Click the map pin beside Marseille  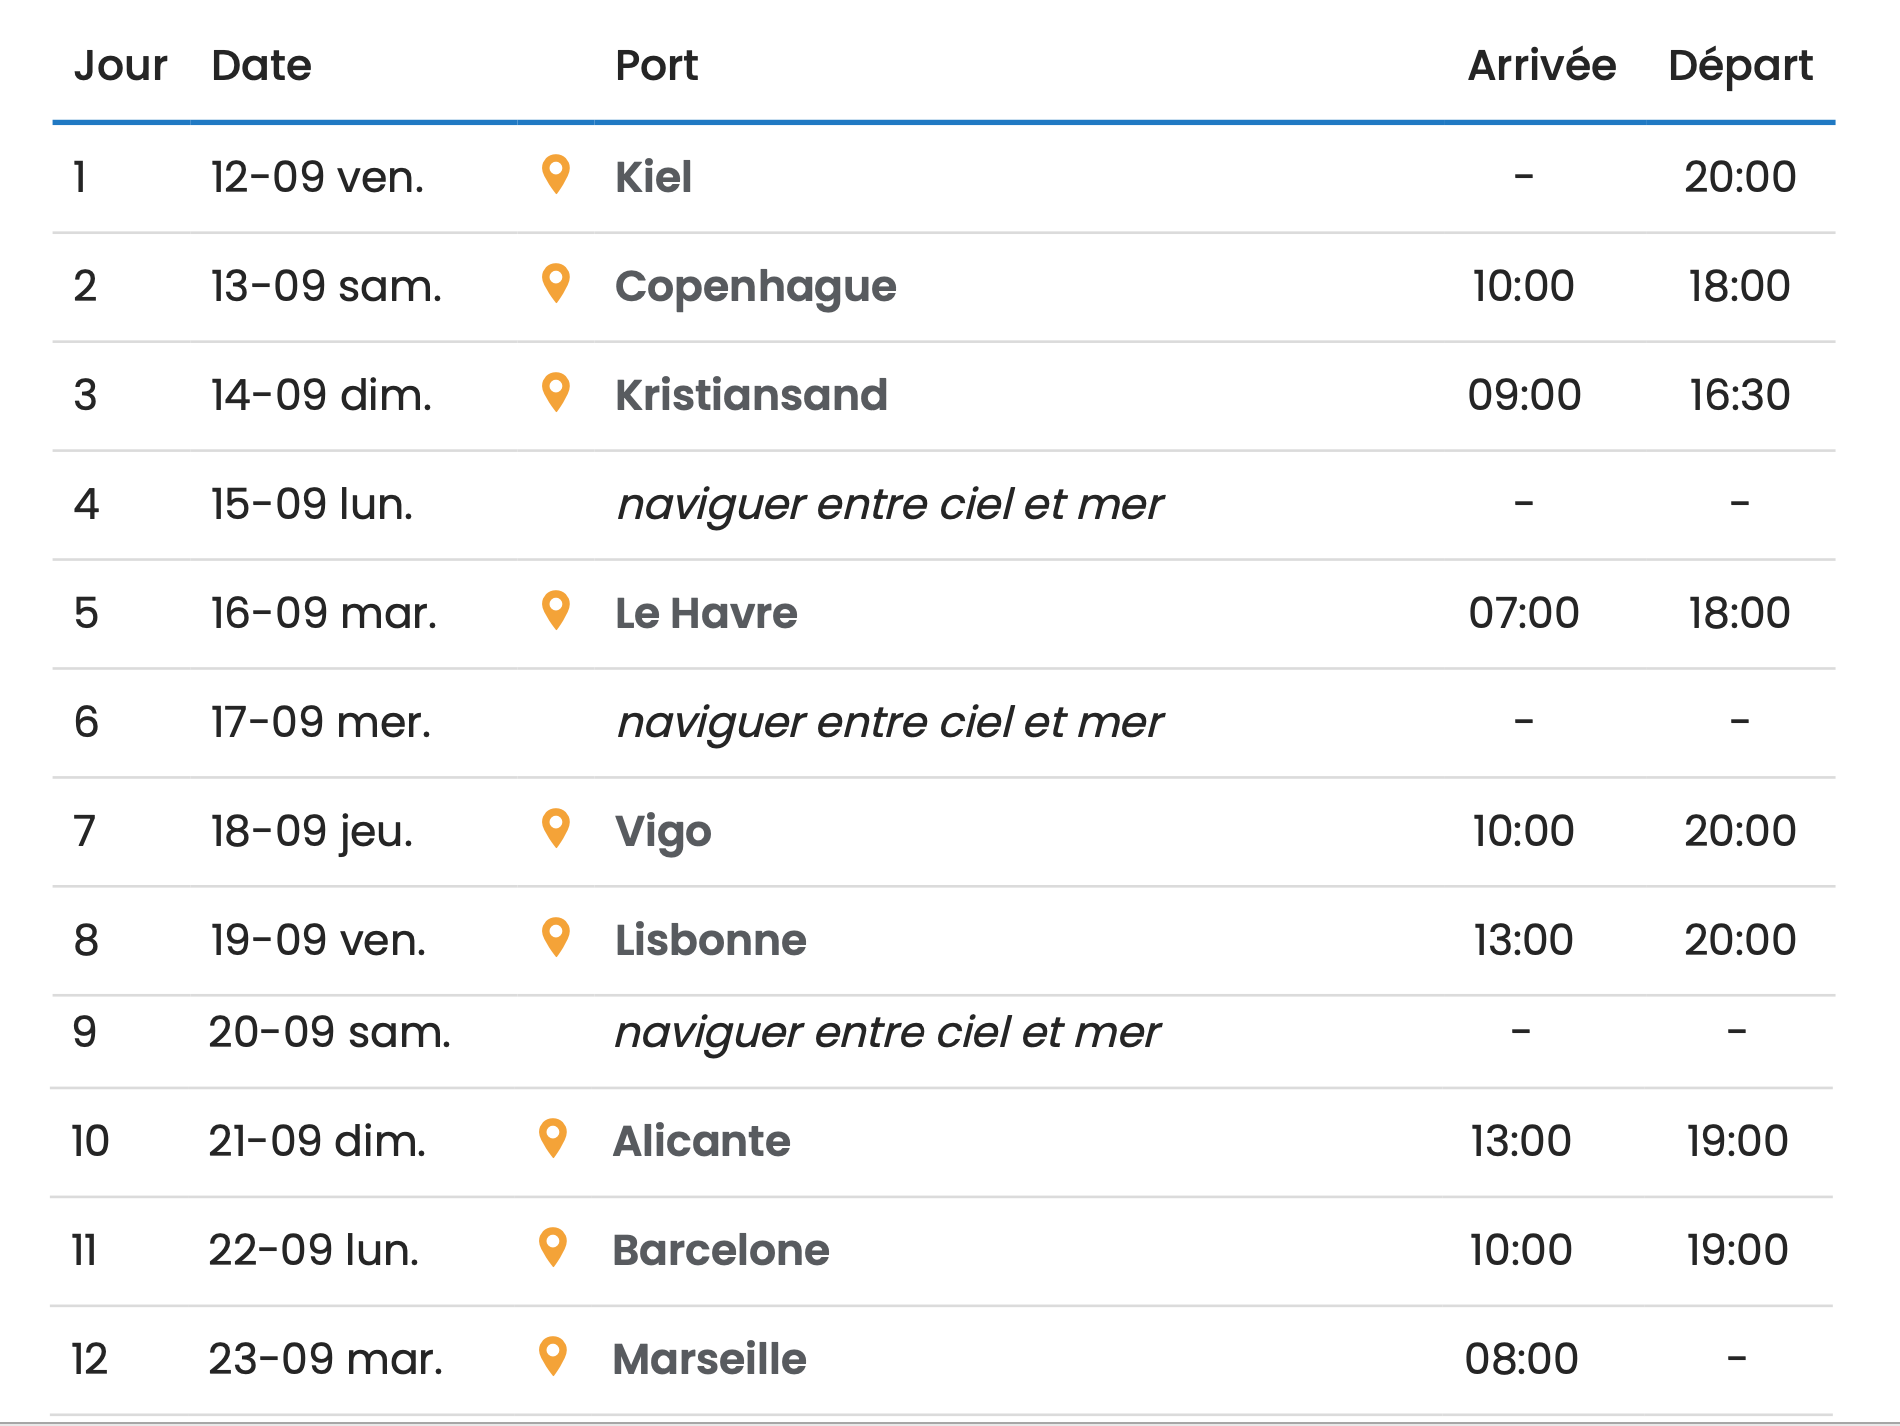pos(553,1356)
